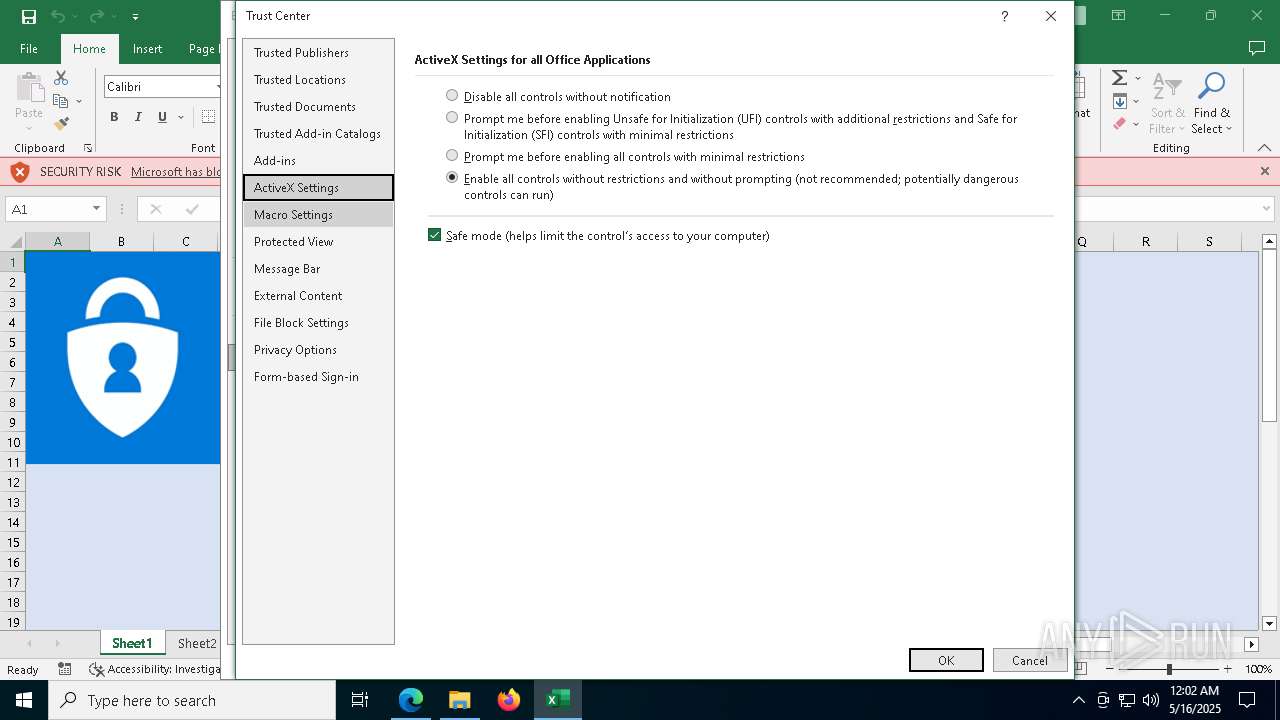Click the macro recording status bar icon
The height and width of the screenshot is (720, 1280).
[65, 669]
